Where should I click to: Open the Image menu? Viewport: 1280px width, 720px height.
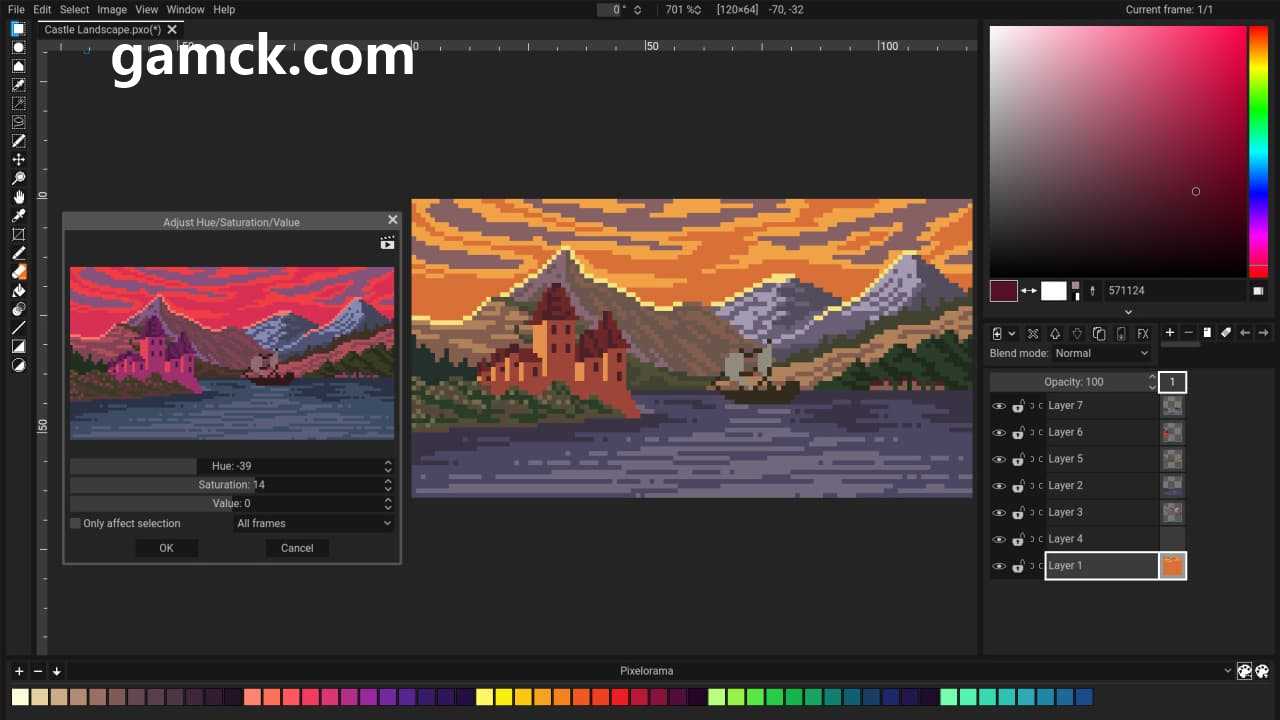point(112,9)
